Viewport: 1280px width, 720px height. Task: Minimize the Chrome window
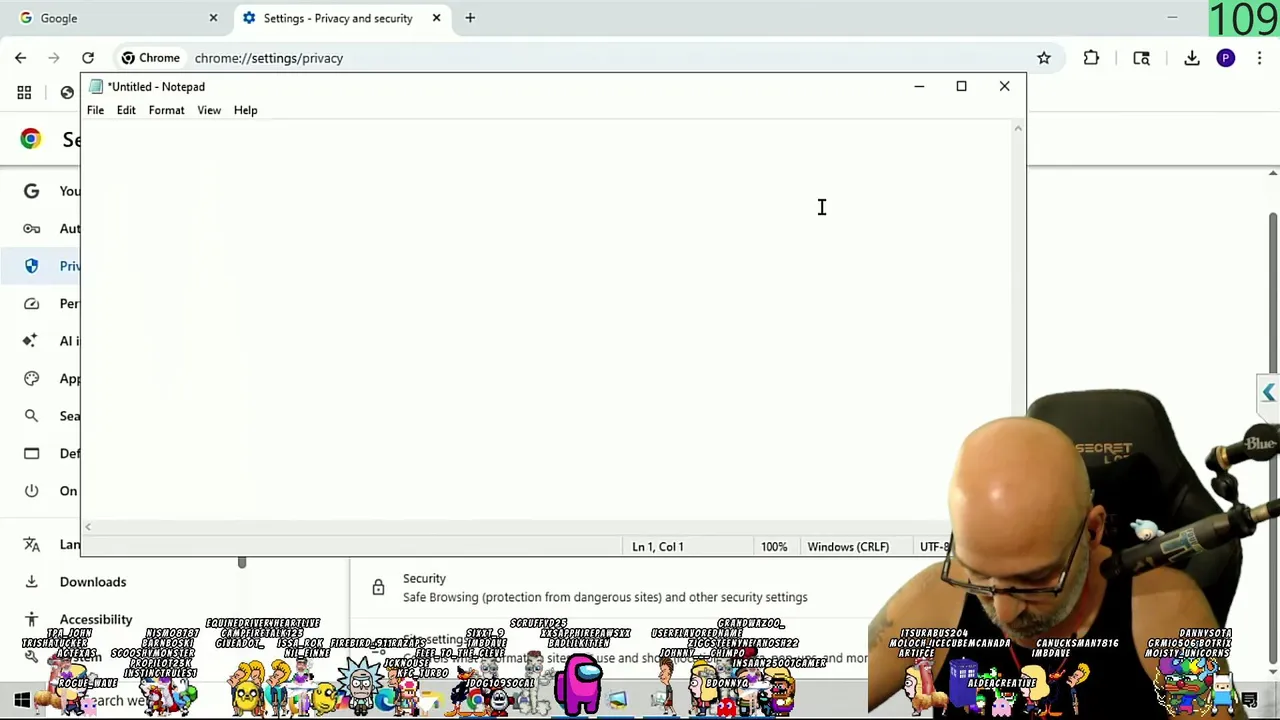[1172, 18]
